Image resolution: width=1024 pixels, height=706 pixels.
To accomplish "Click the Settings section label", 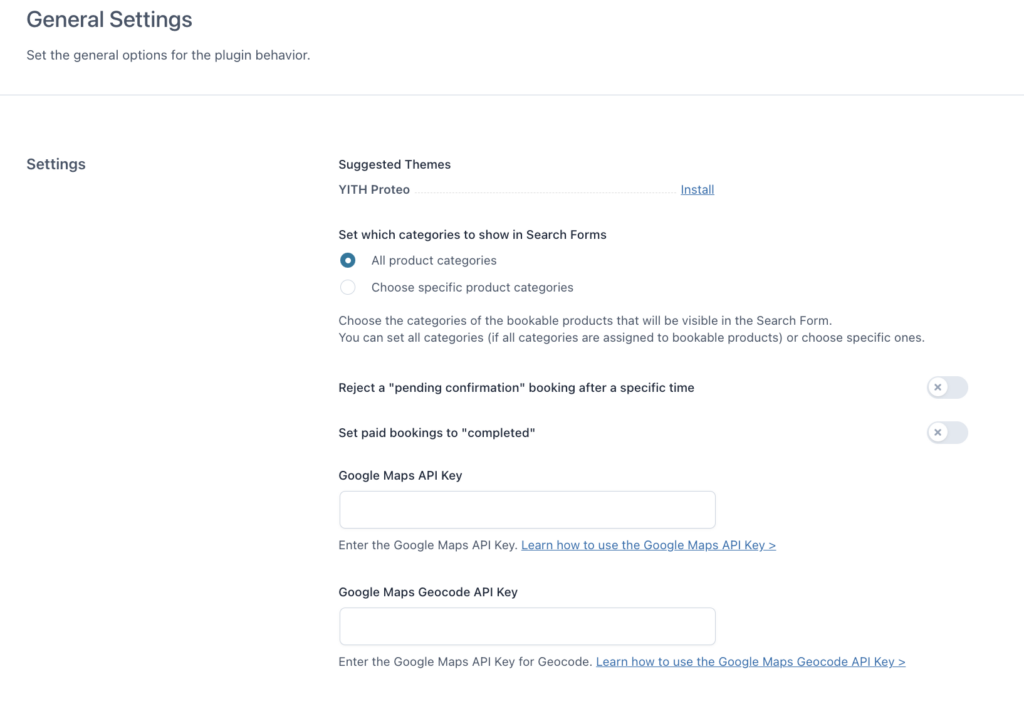I will (x=56, y=164).
